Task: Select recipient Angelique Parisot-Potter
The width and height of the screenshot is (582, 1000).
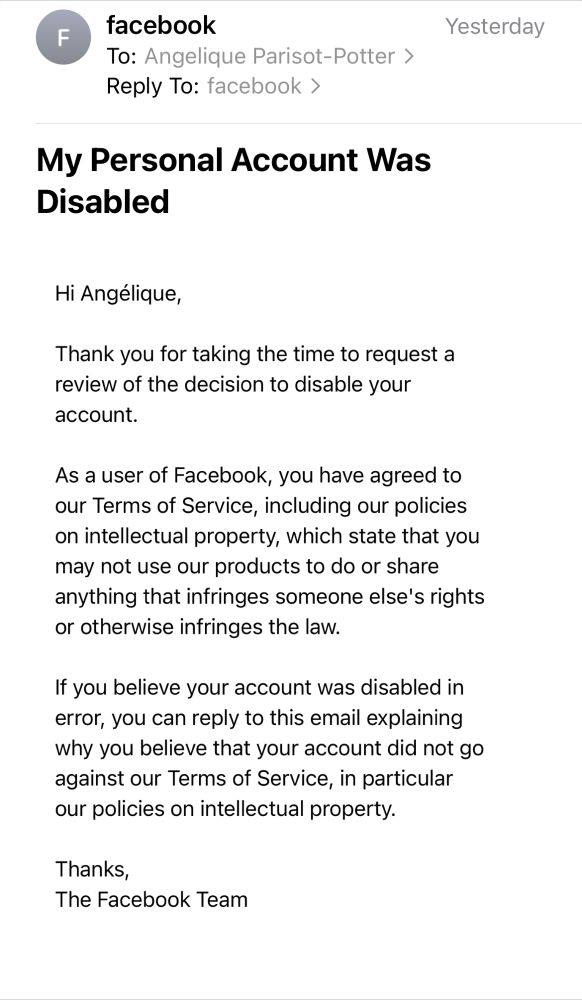Action: [270, 57]
